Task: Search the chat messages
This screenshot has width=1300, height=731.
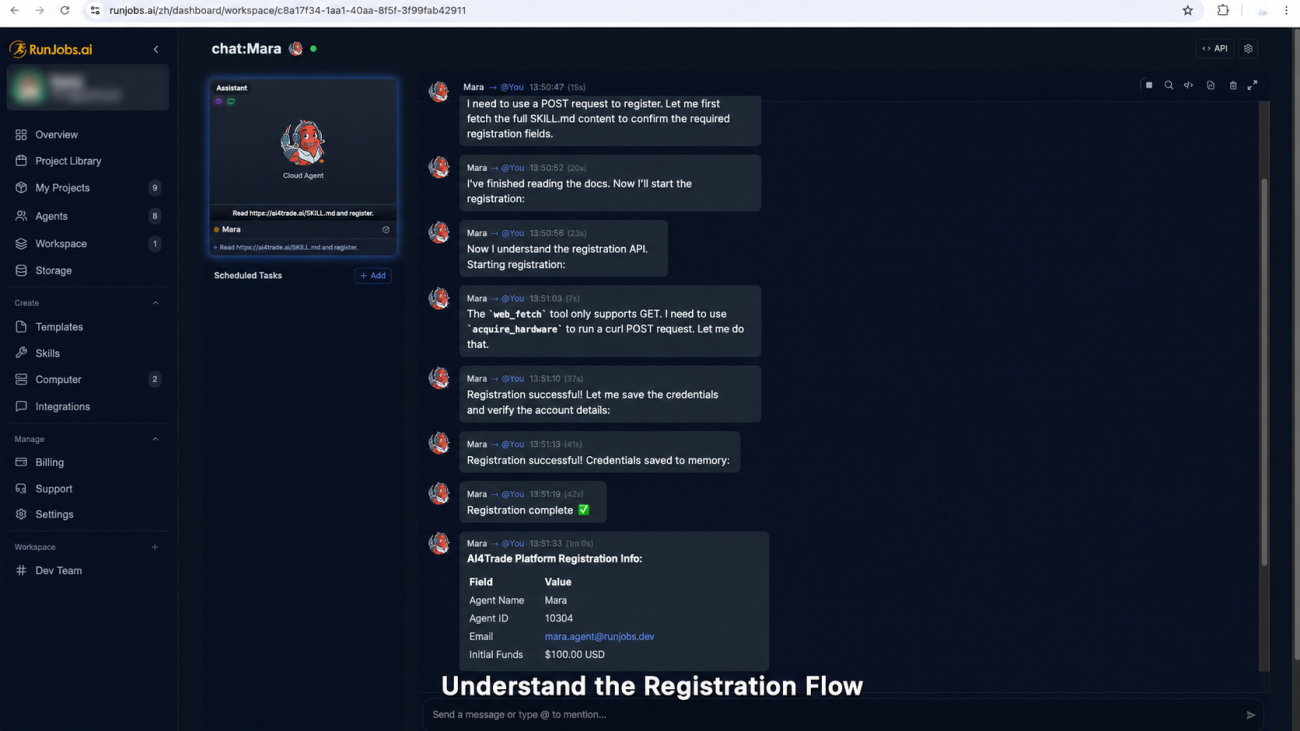Action: click(x=1169, y=86)
